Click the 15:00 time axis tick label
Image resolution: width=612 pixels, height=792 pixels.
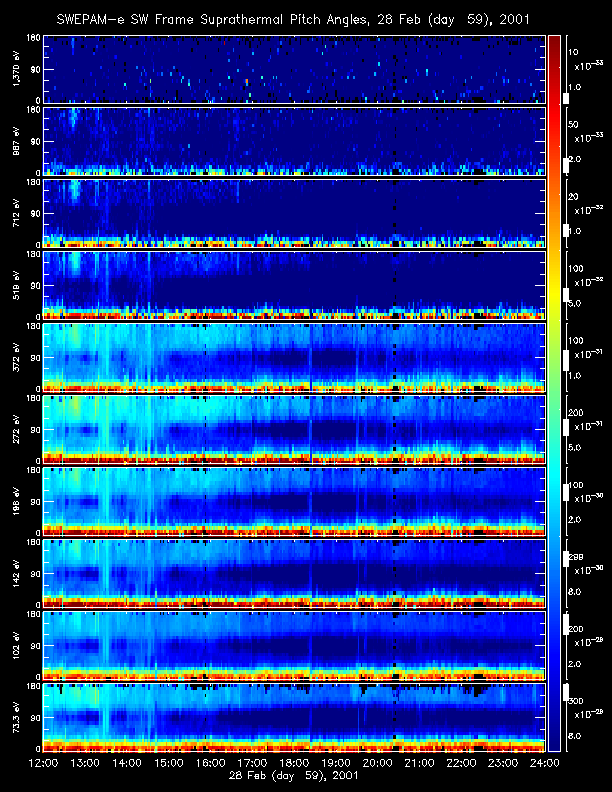(x=168, y=764)
